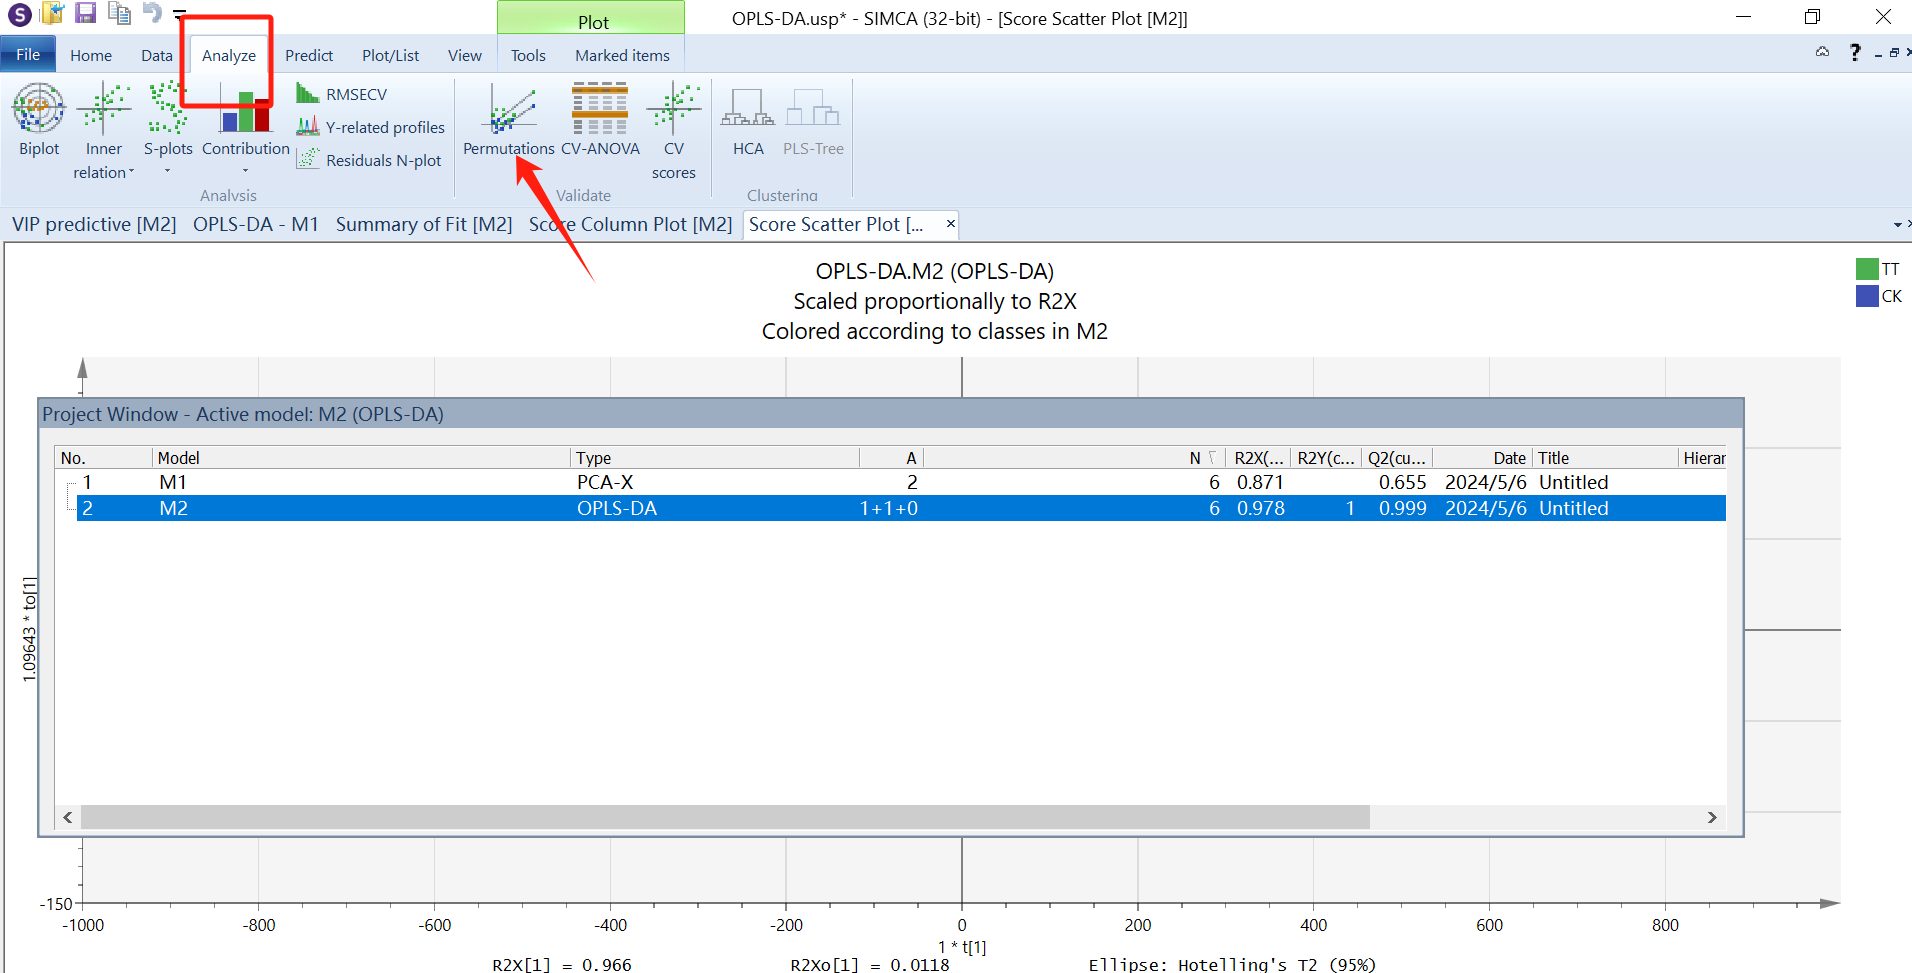Screen dimensions: 1912x973
Task: Open the Biplot tool
Action: pos(39,120)
